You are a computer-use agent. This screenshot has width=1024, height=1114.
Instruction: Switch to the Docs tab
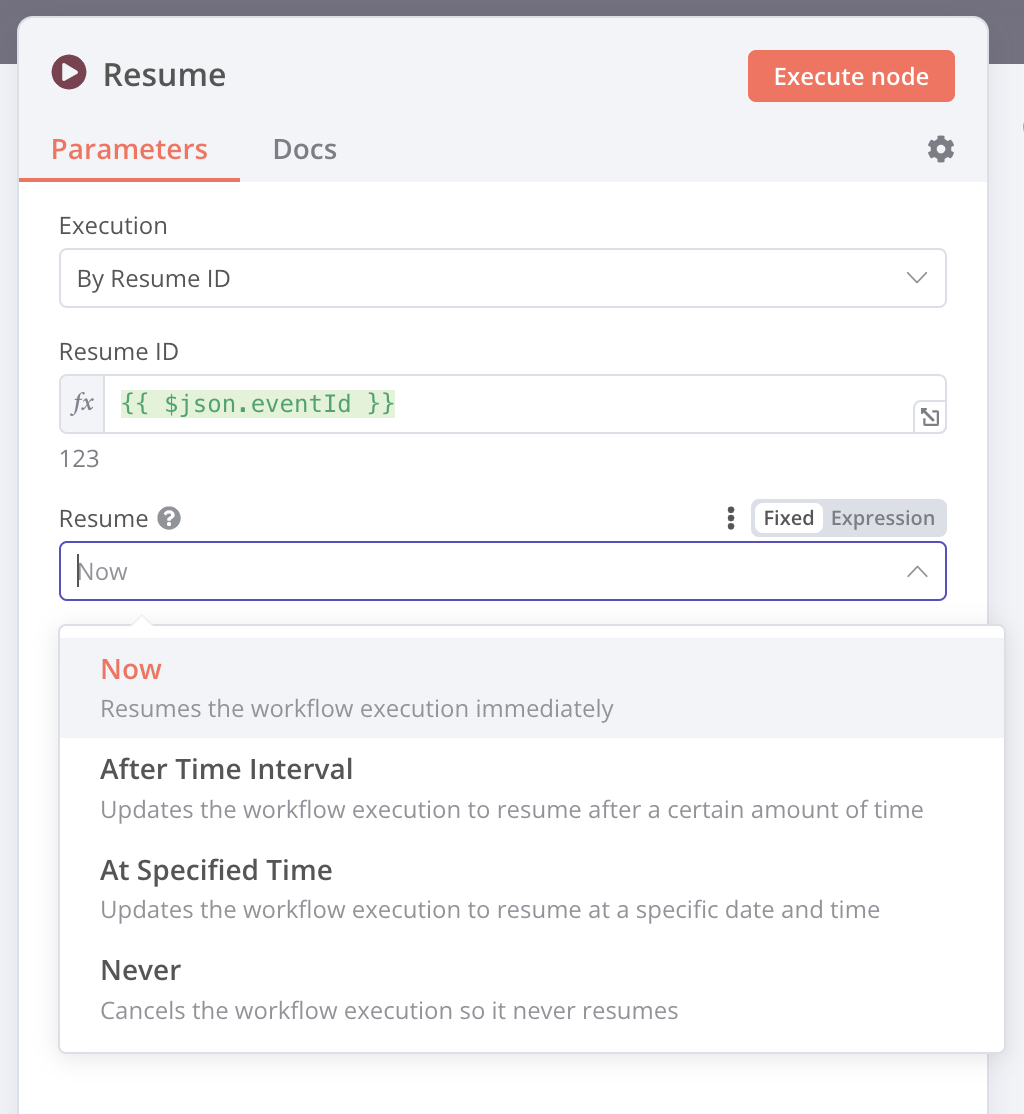pyautogui.click(x=304, y=150)
